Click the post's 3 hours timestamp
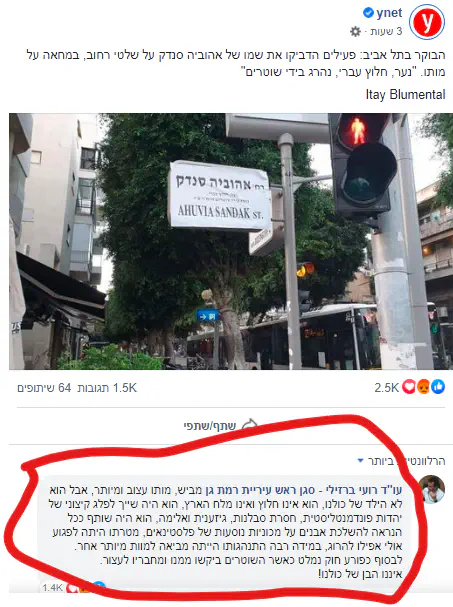This screenshot has width=453, height=607. (x=386, y=31)
